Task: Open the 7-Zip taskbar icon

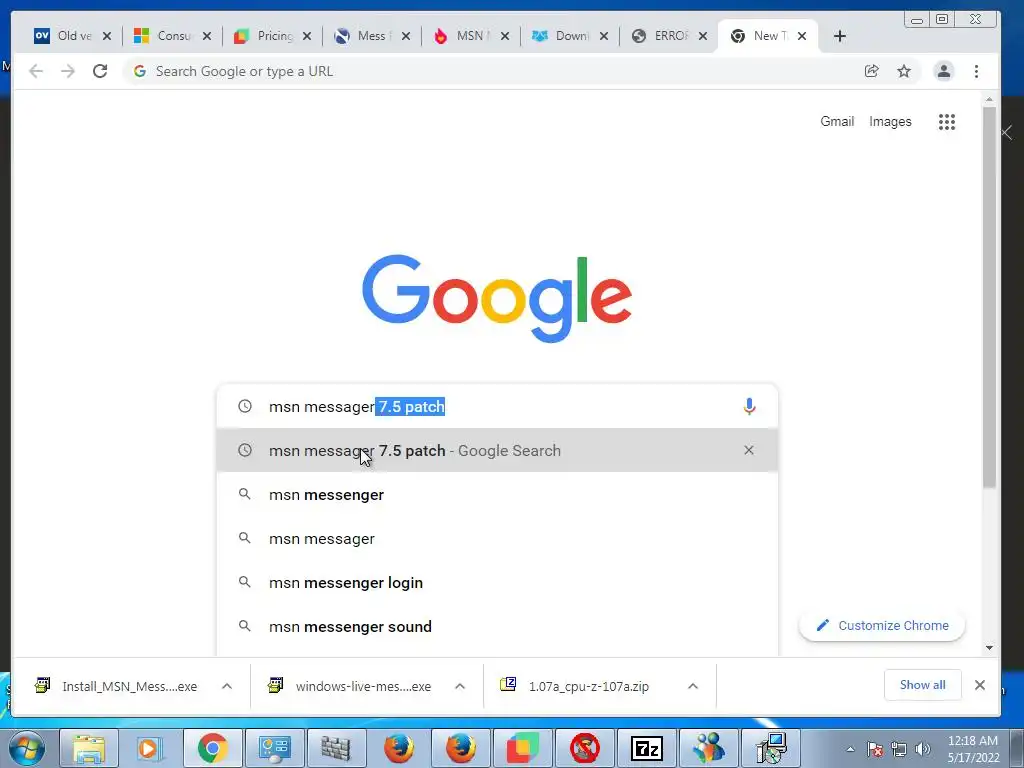Action: click(647, 748)
